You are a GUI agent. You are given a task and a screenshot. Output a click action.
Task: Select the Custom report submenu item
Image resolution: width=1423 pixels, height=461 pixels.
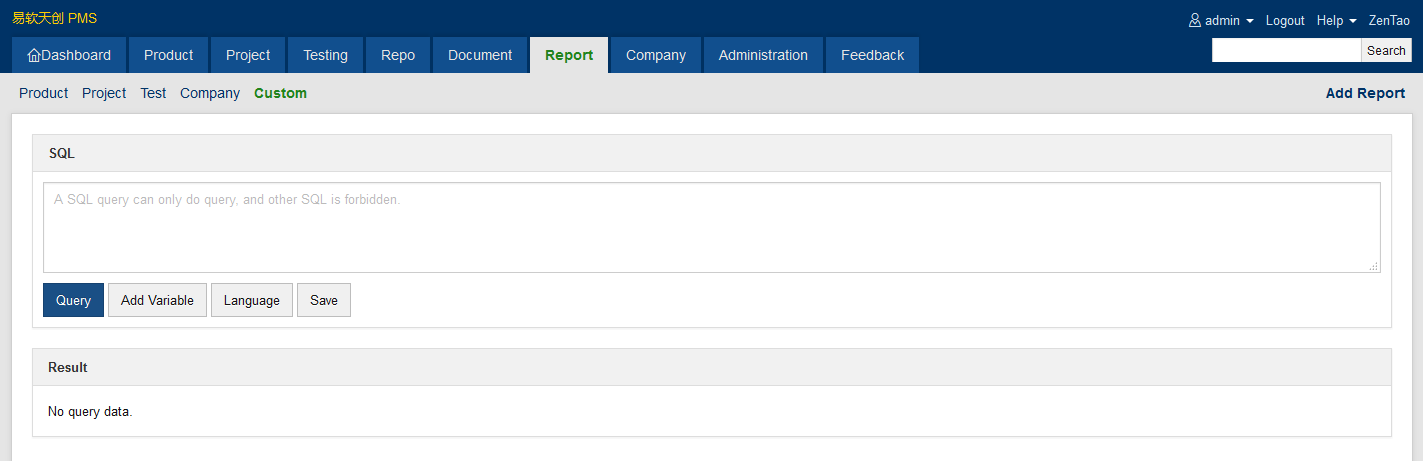click(280, 93)
